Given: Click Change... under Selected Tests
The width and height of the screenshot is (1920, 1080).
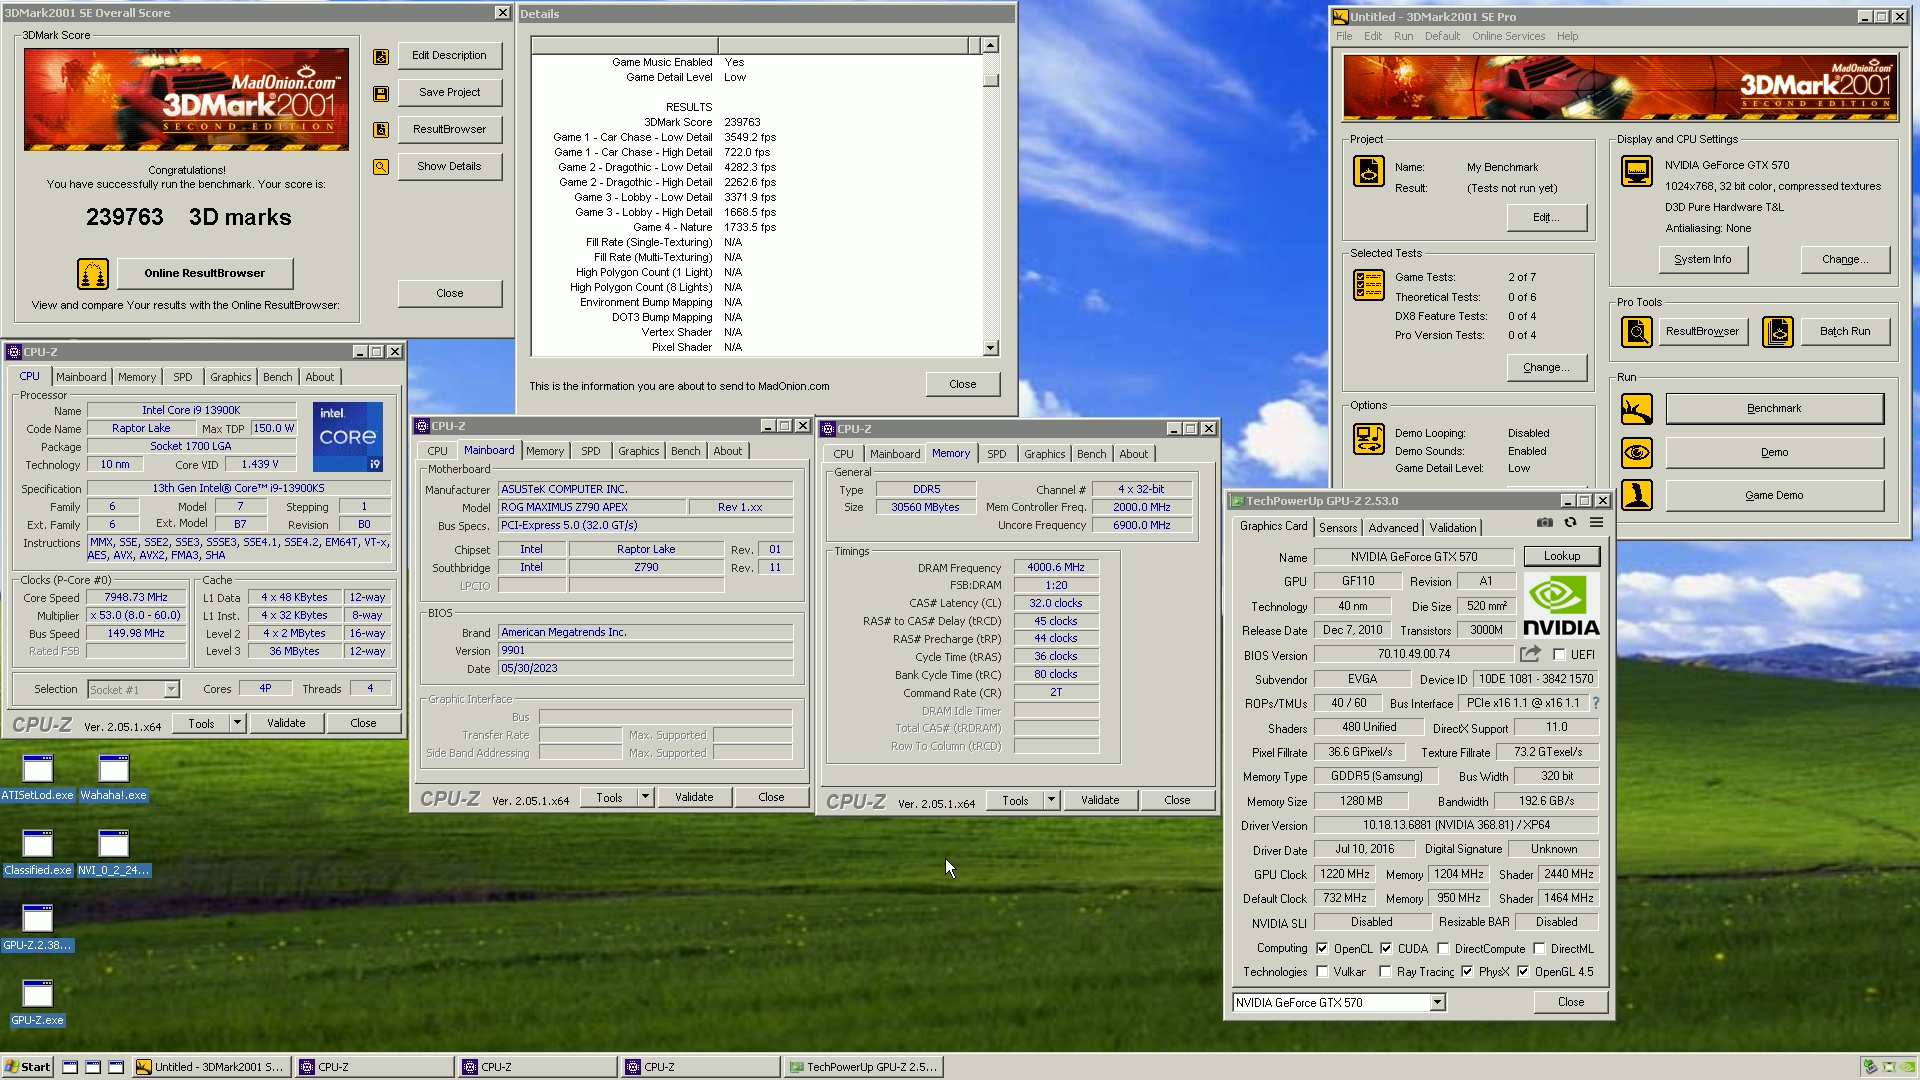Looking at the screenshot, I should click(x=1546, y=367).
